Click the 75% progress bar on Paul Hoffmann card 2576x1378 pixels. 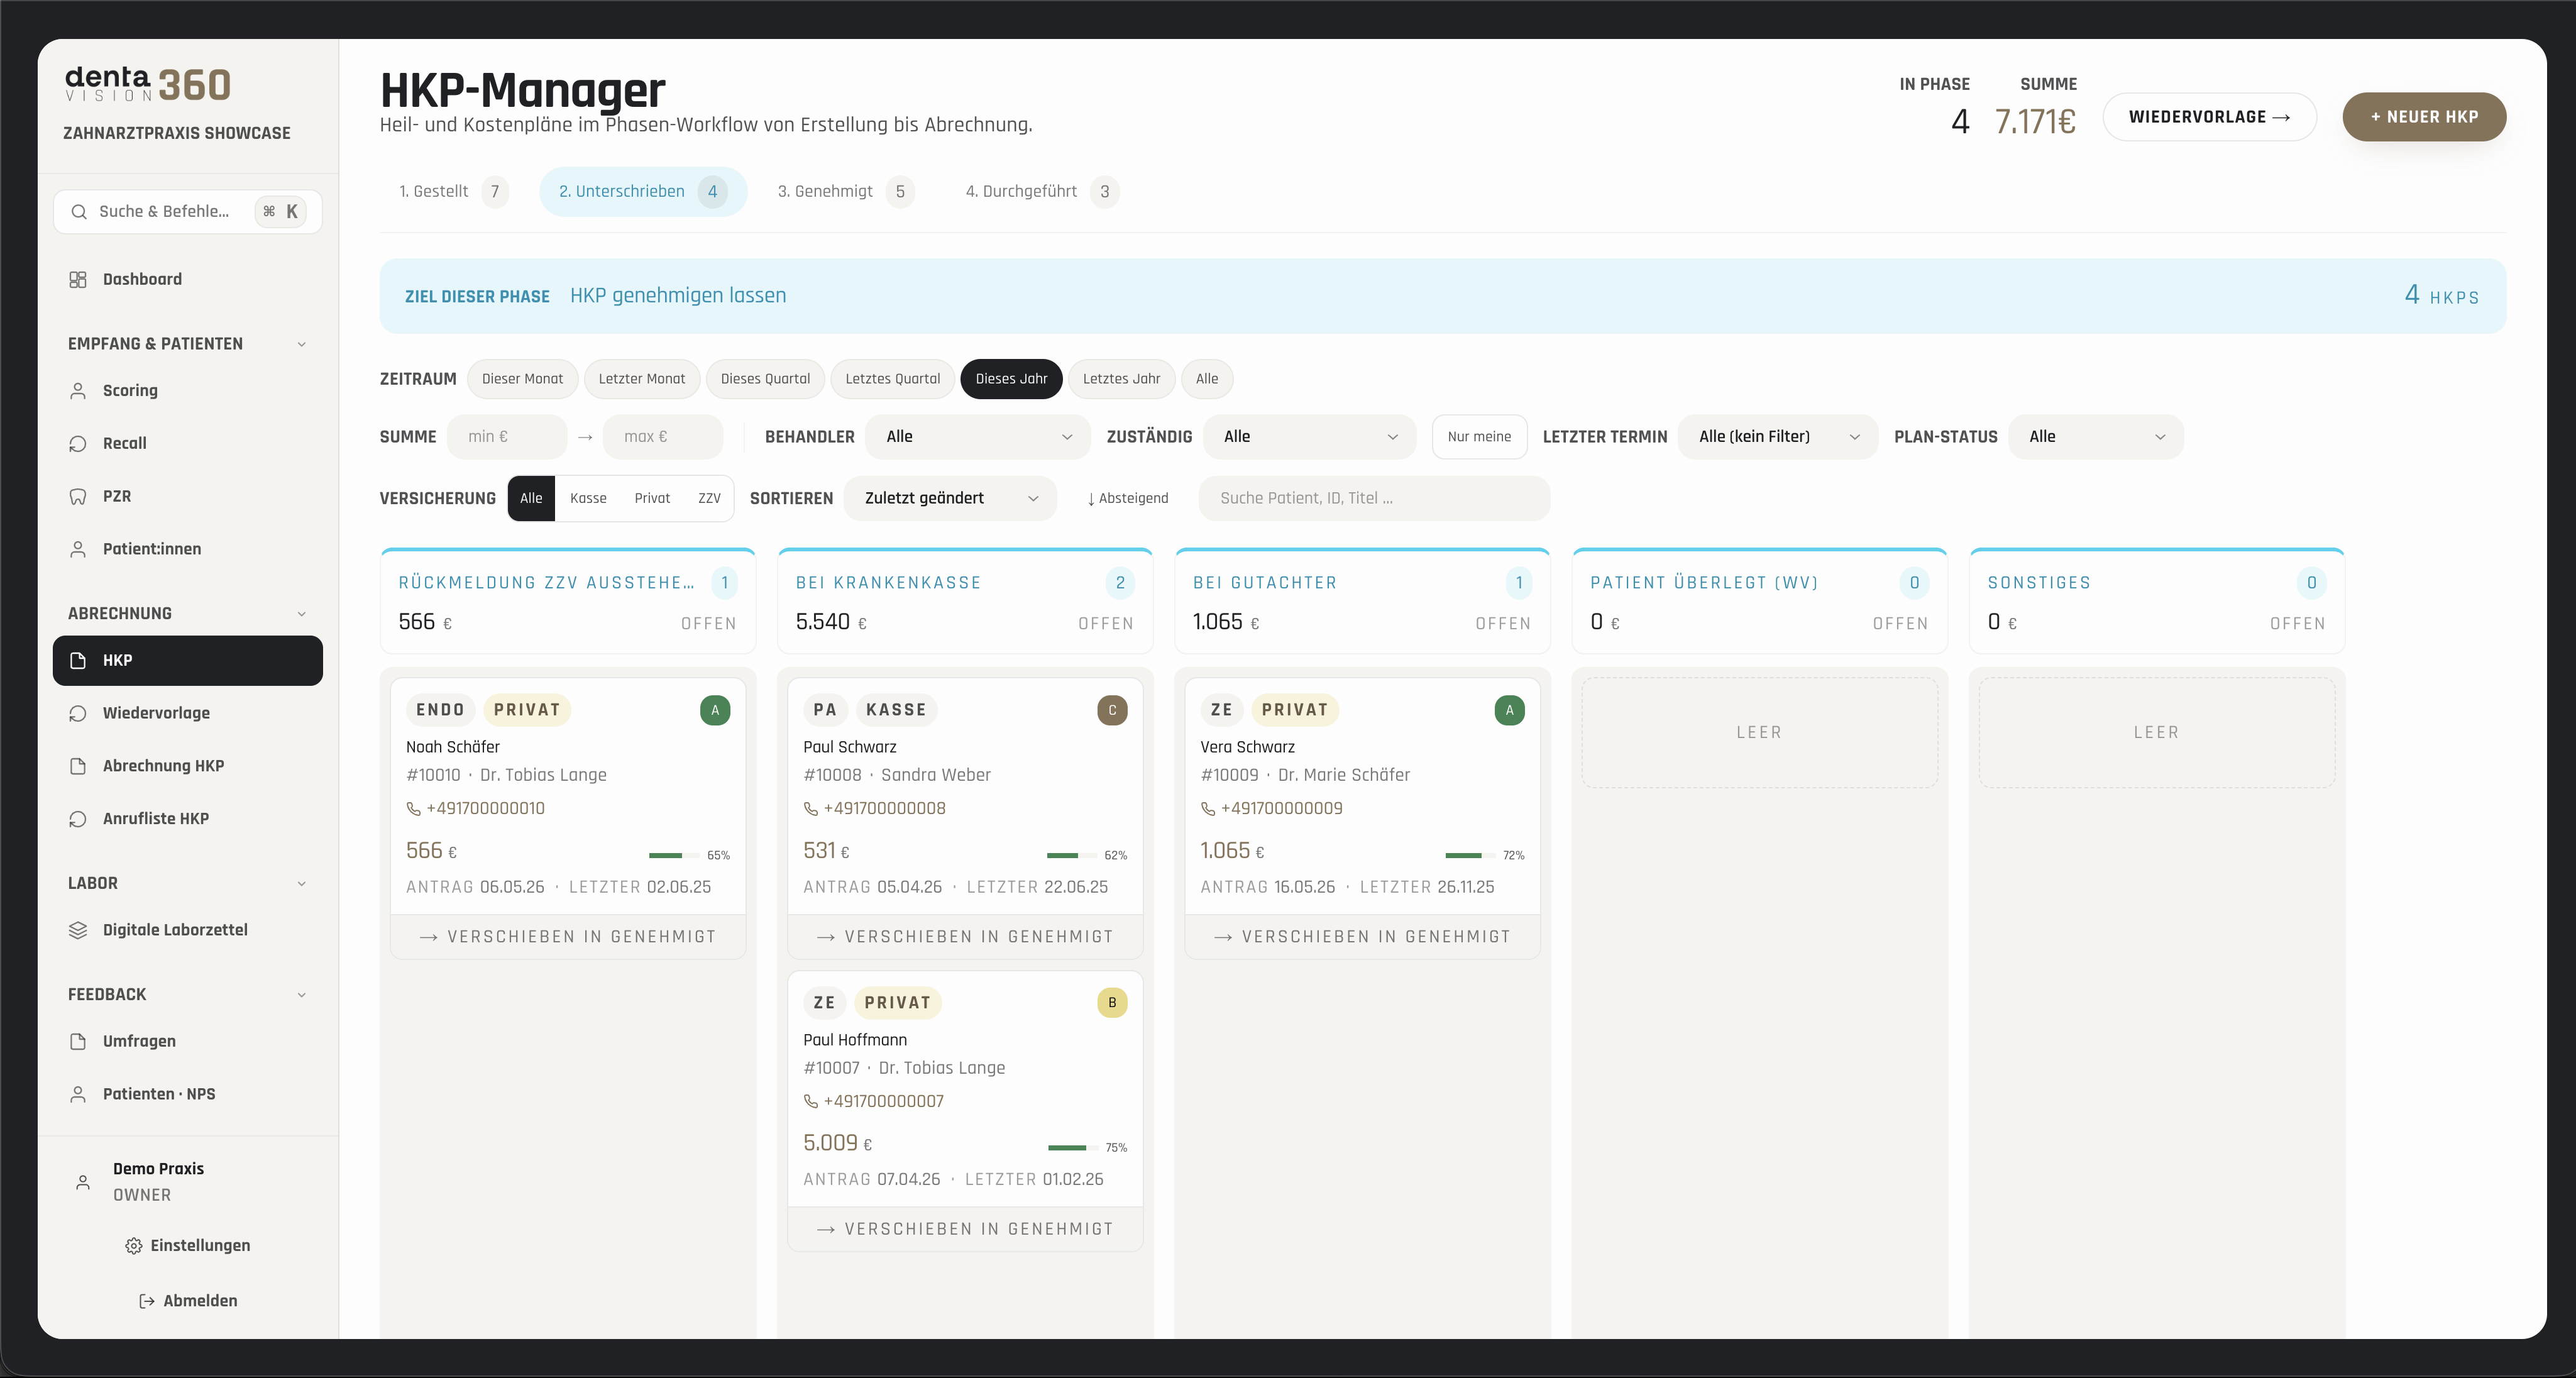(x=1072, y=1148)
